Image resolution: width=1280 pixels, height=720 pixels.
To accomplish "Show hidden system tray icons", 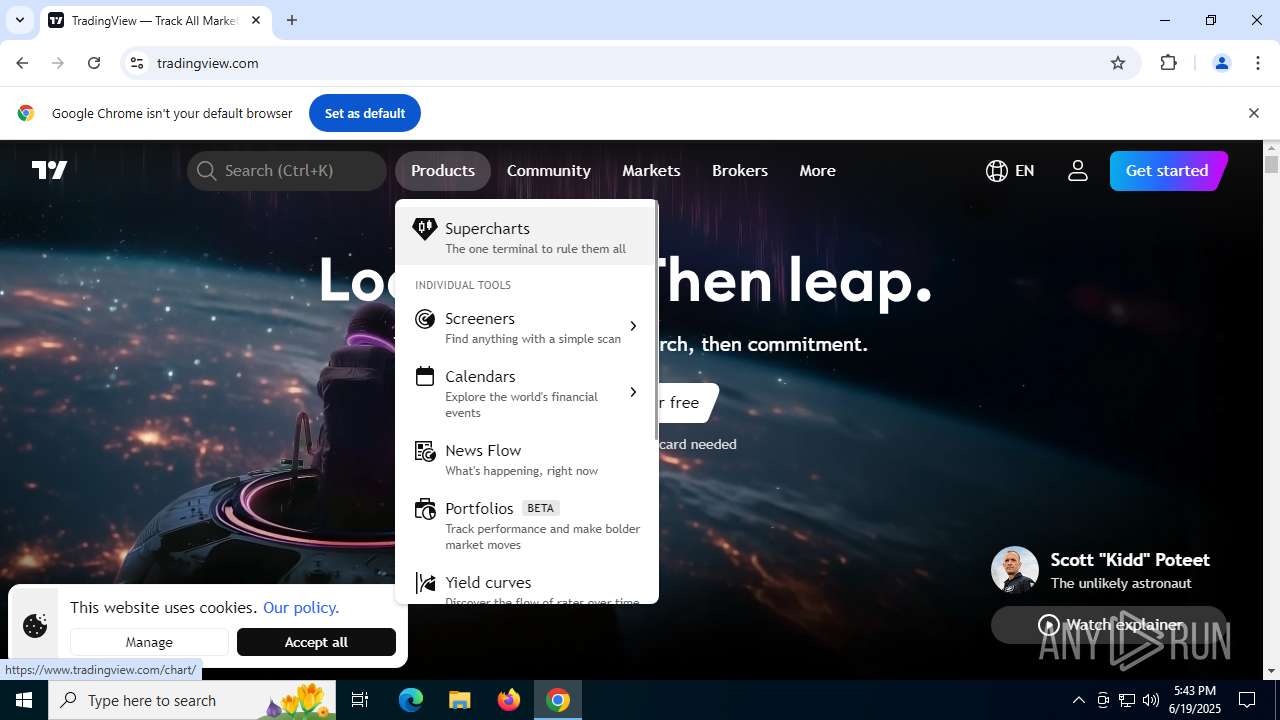I will 1078,700.
